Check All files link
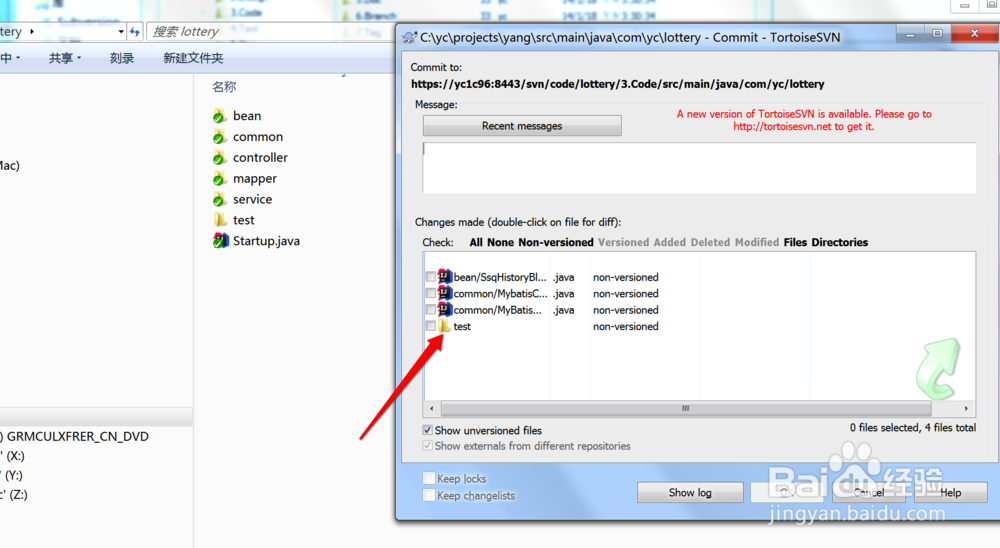This screenshot has width=1000, height=548. click(x=476, y=242)
